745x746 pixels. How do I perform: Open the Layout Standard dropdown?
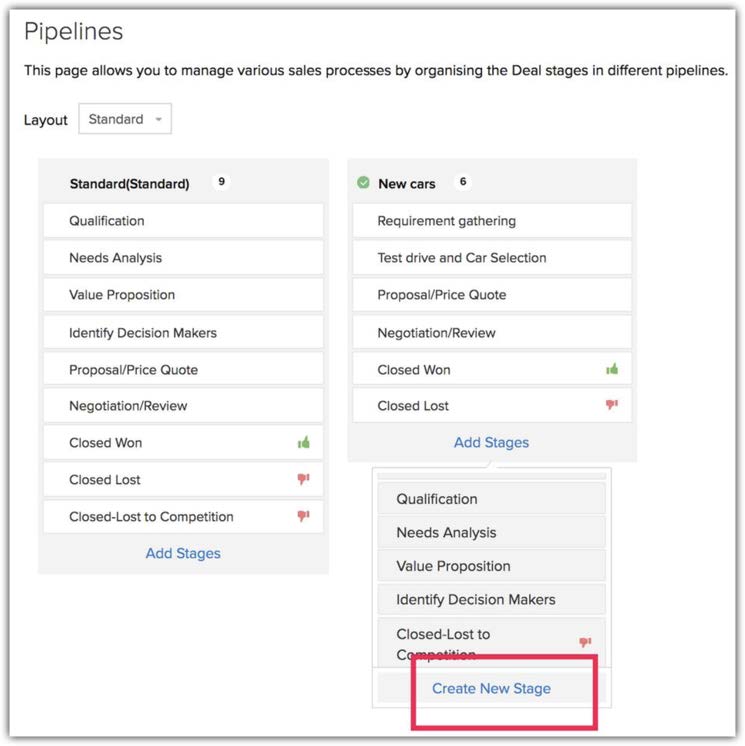point(125,119)
